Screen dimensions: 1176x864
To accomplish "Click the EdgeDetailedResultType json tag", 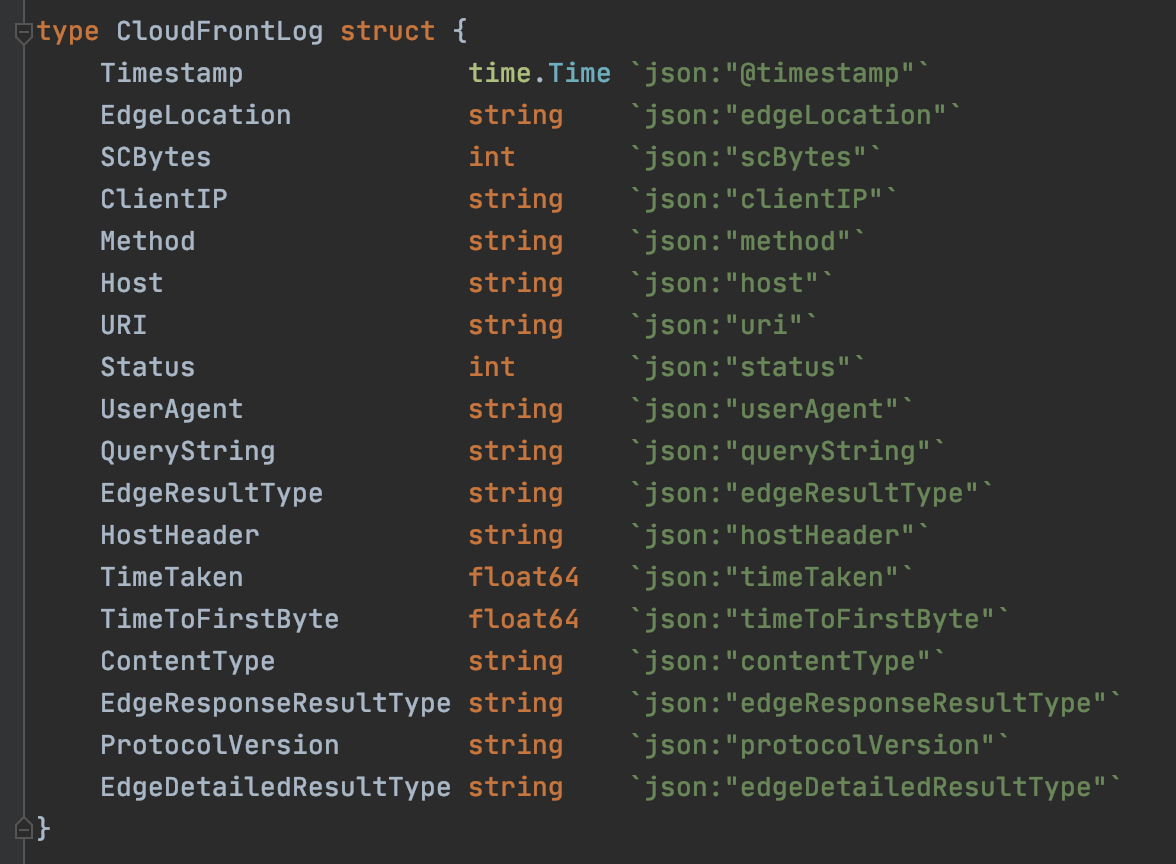I will coord(875,788).
